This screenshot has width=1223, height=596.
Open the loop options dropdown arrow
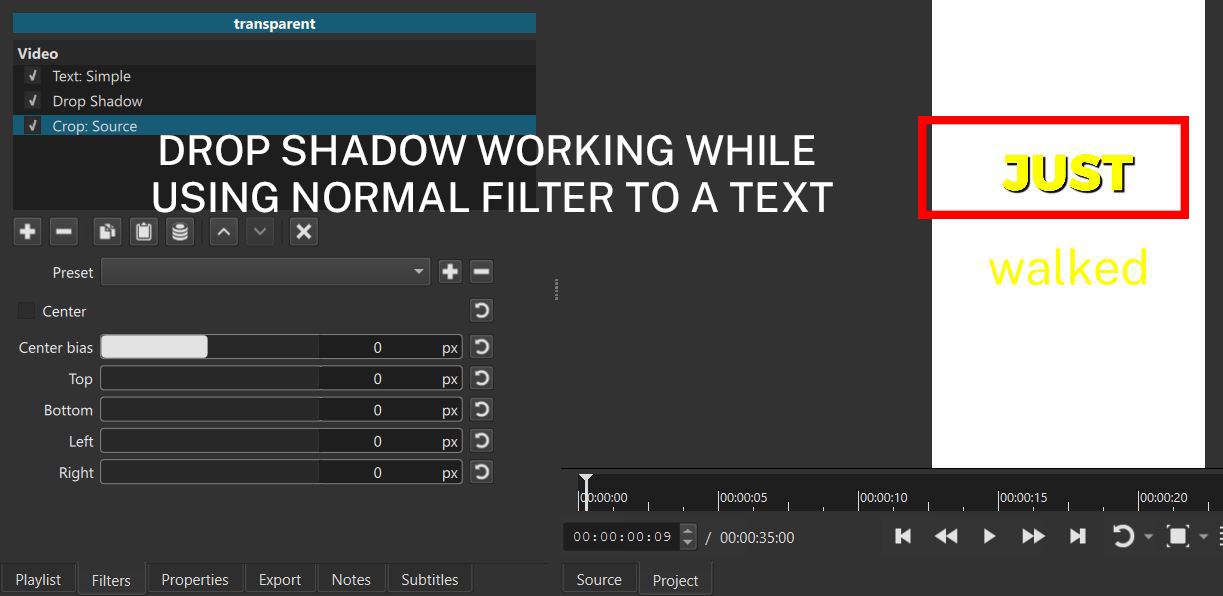pyautogui.click(x=1148, y=537)
